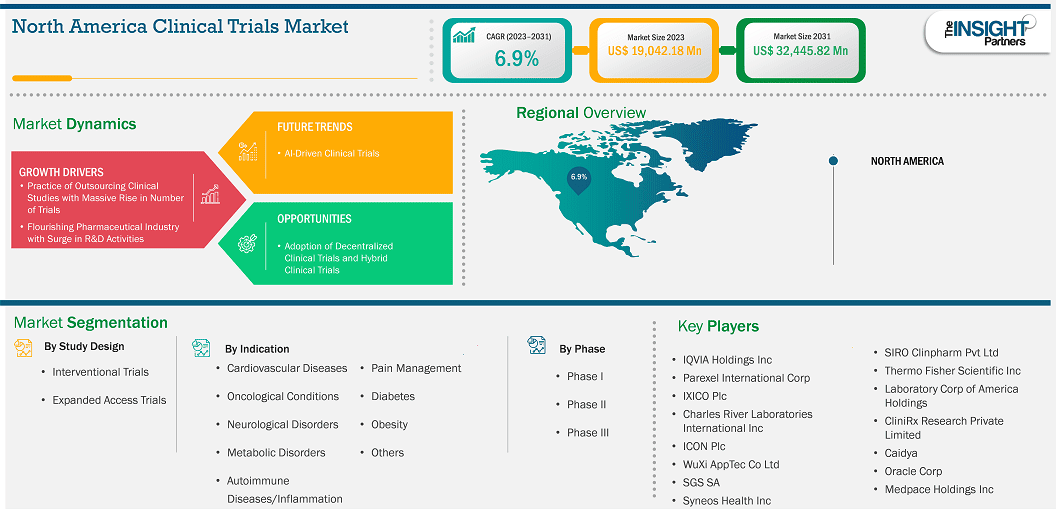Click 'Laboratory Corp of America Holdings'

(951, 396)
